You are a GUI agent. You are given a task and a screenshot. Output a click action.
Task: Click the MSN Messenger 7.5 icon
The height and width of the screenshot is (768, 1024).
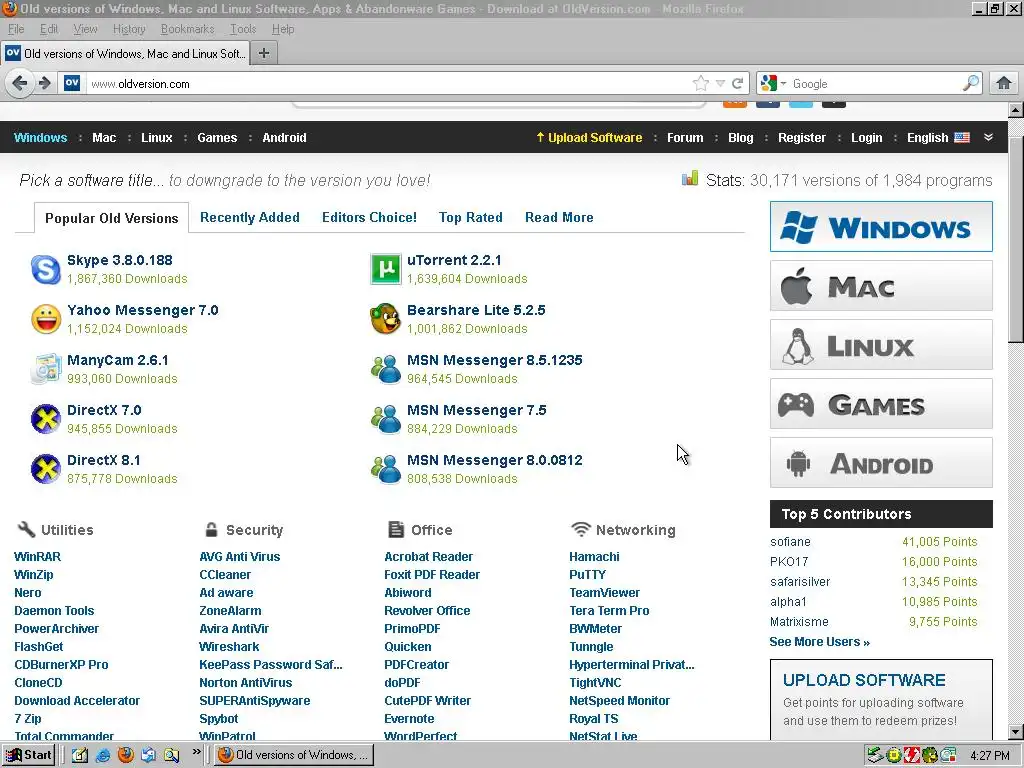click(x=385, y=419)
